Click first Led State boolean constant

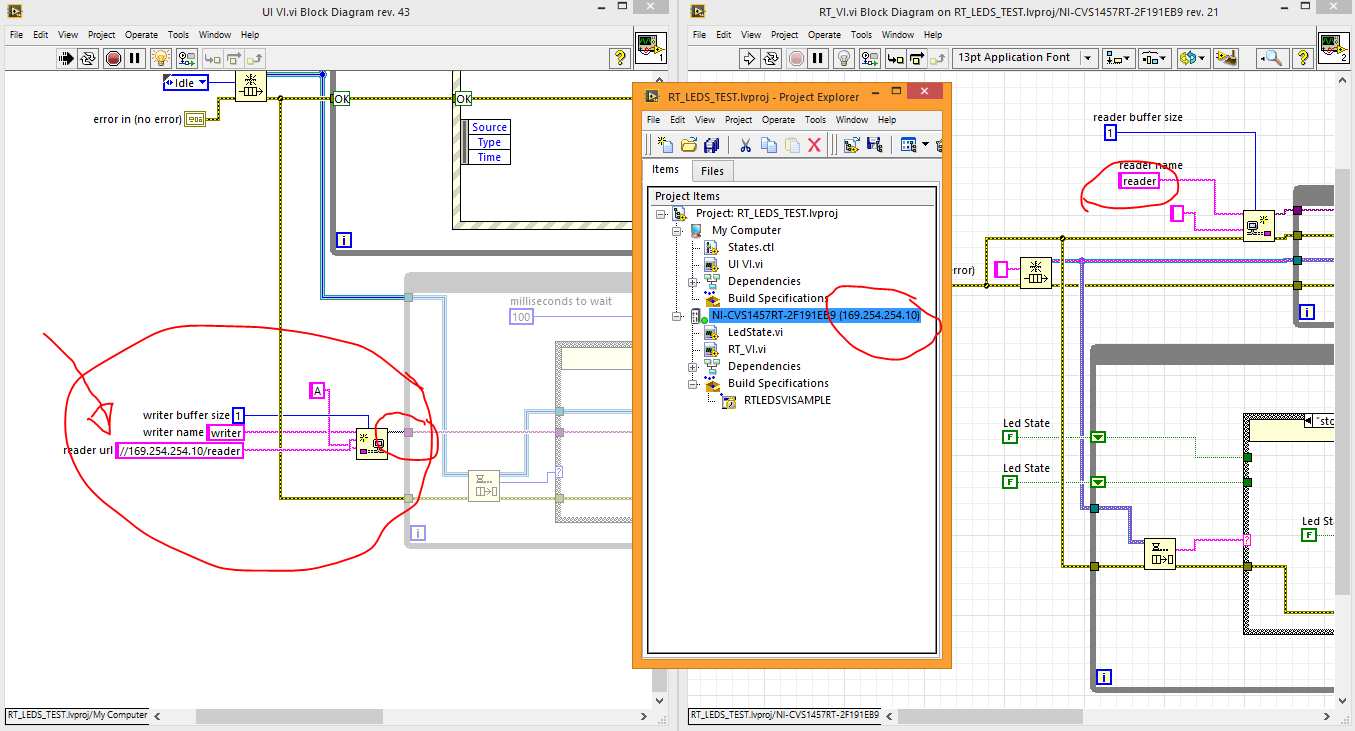1010,437
